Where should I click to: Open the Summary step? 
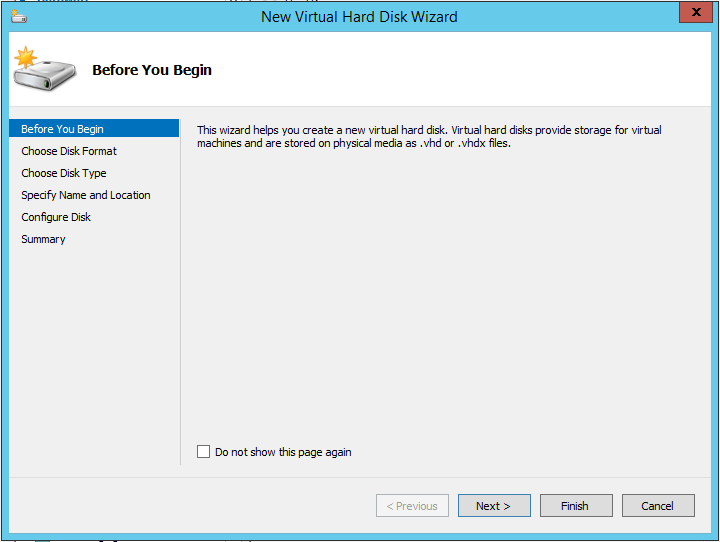pyautogui.click(x=43, y=239)
